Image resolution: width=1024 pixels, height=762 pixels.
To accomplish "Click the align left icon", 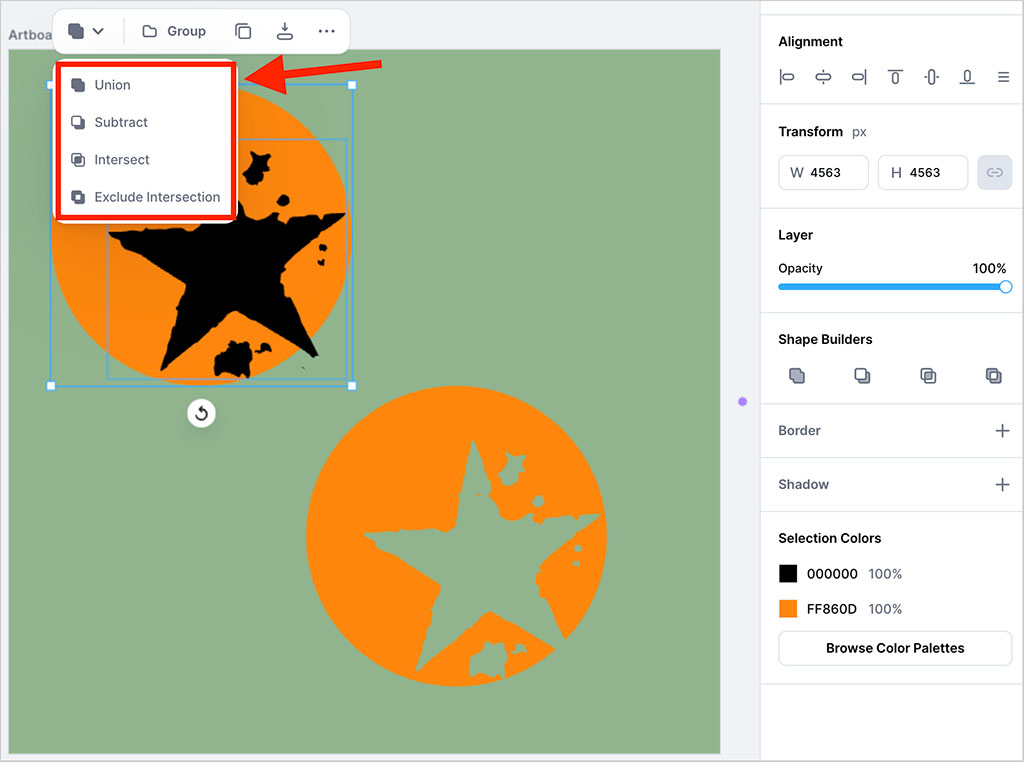I will pyautogui.click(x=787, y=77).
